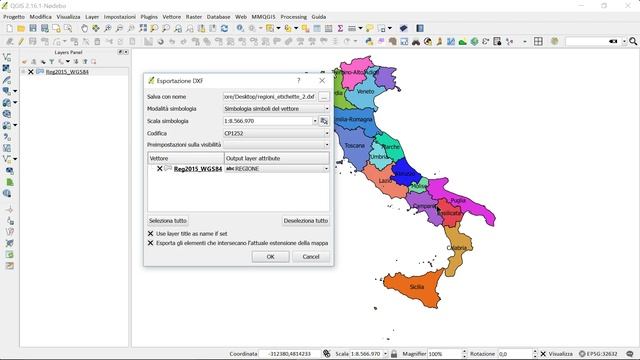Open the Layer menu

pos(92,17)
